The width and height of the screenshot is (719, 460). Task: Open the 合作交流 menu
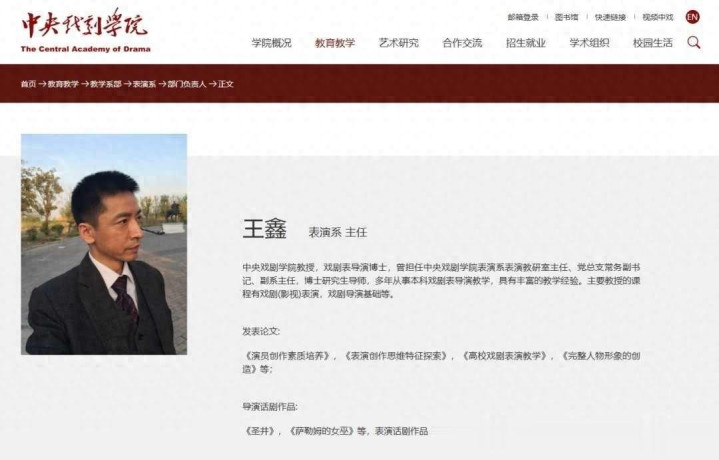(x=462, y=43)
